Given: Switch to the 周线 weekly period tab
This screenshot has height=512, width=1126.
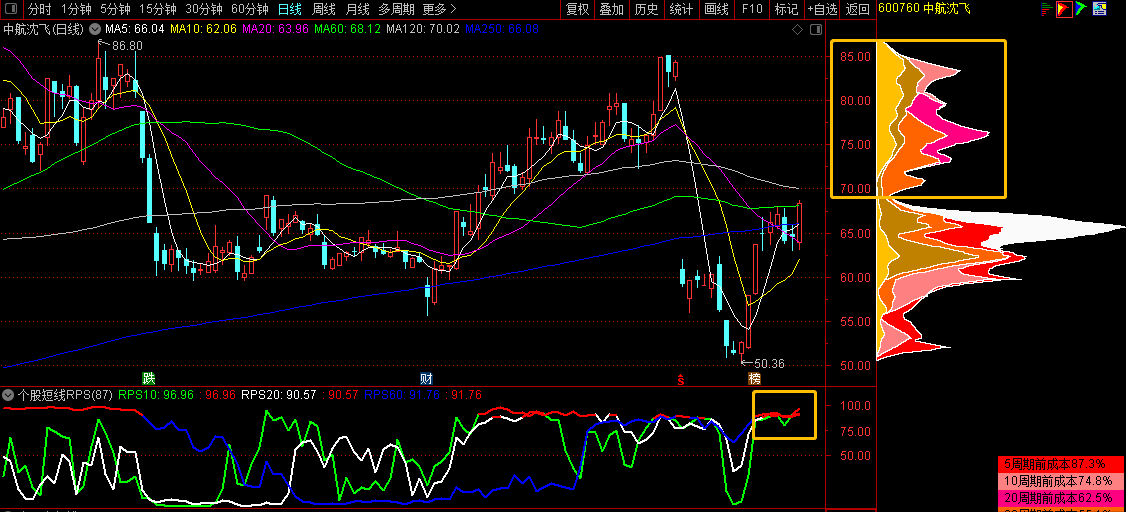Looking at the screenshot, I should tap(324, 9).
